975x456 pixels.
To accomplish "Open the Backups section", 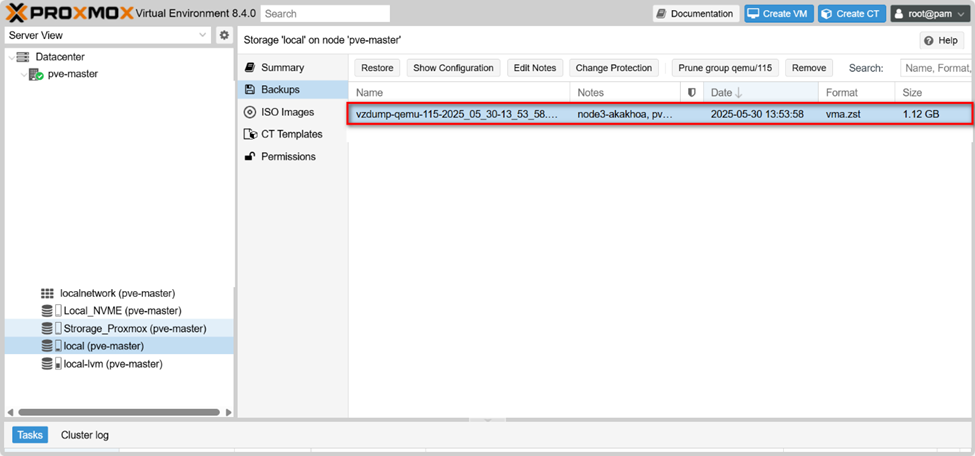I will pyautogui.click(x=279, y=90).
